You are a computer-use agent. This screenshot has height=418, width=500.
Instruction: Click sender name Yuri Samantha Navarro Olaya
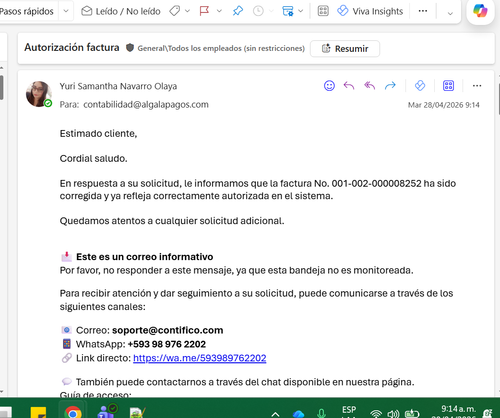click(118, 86)
